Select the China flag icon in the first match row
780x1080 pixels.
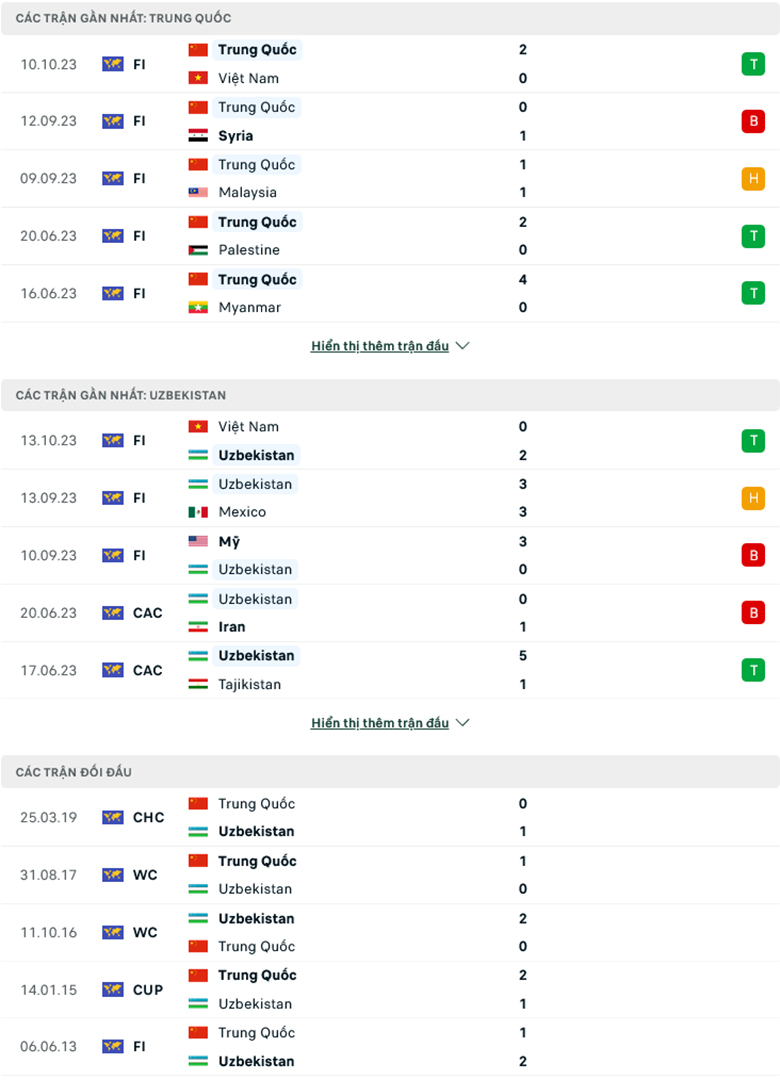point(198,49)
